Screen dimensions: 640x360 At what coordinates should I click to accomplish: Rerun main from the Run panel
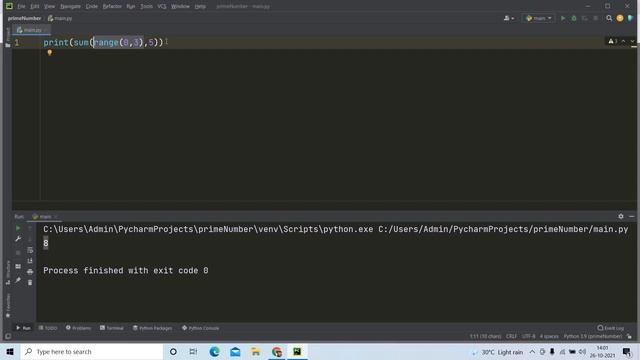[18, 228]
